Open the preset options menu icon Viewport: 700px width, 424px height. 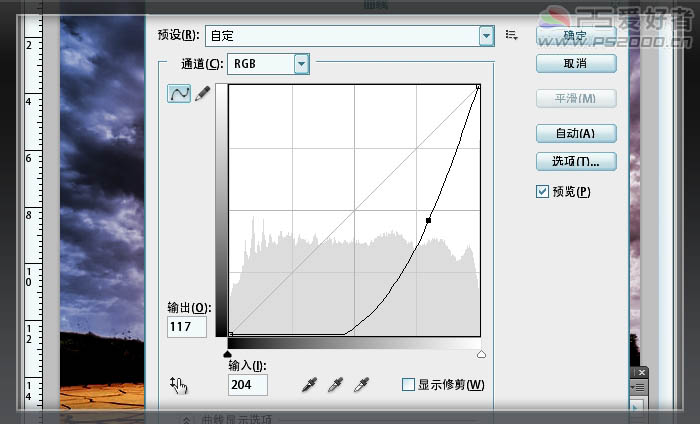click(512, 35)
